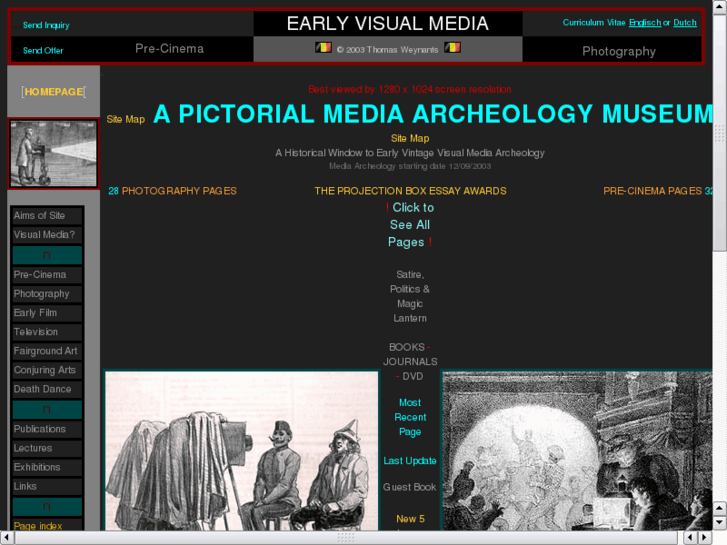
Task: Click A Pictorial Media Archeology Museum heading
Action: coord(433,114)
